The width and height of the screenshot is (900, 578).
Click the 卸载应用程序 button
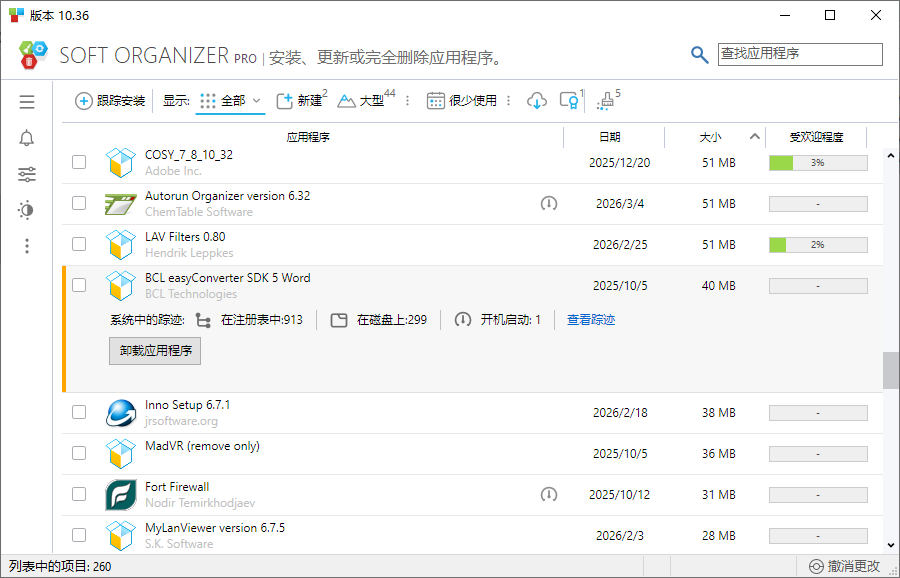tap(155, 351)
